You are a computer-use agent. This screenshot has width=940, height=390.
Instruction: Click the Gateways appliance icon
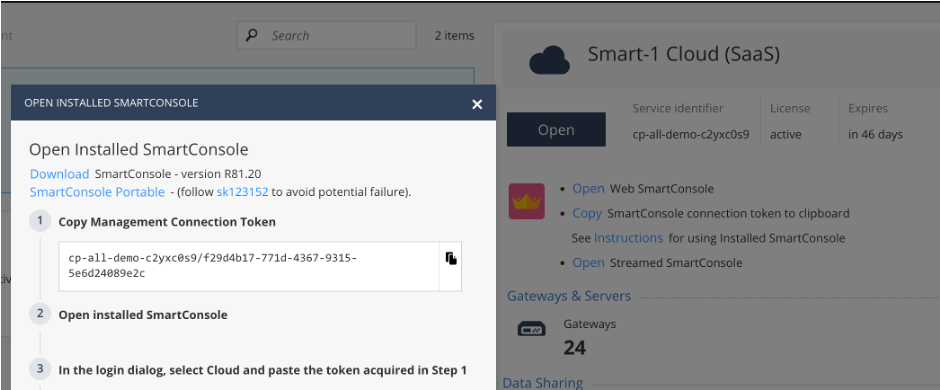pyautogui.click(x=531, y=329)
